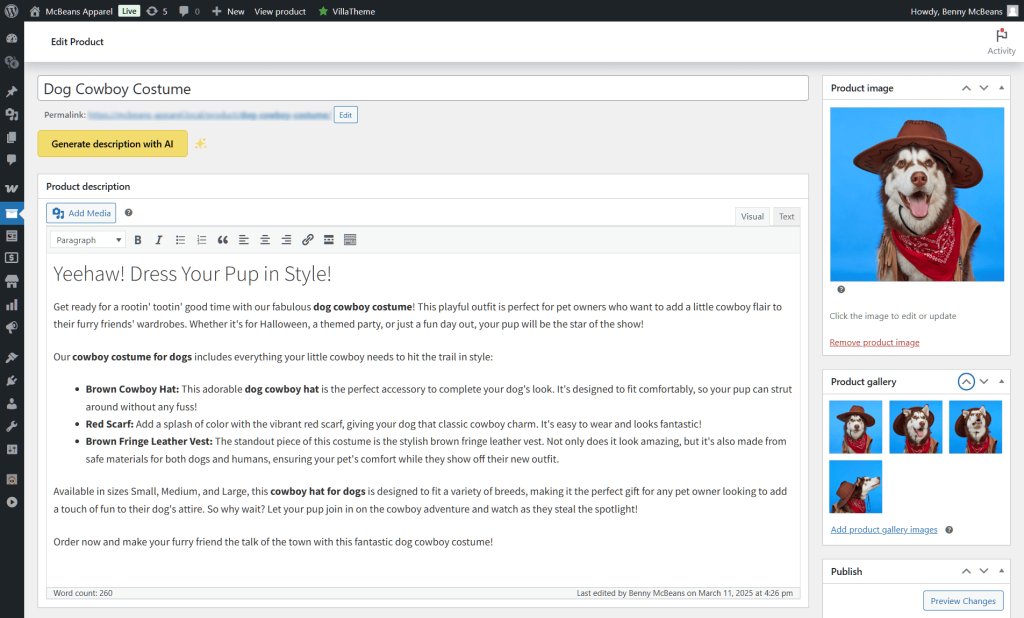The width and height of the screenshot is (1024, 618).
Task: Toggle bold formatting in the editor toolbar
Action: [138, 240]
